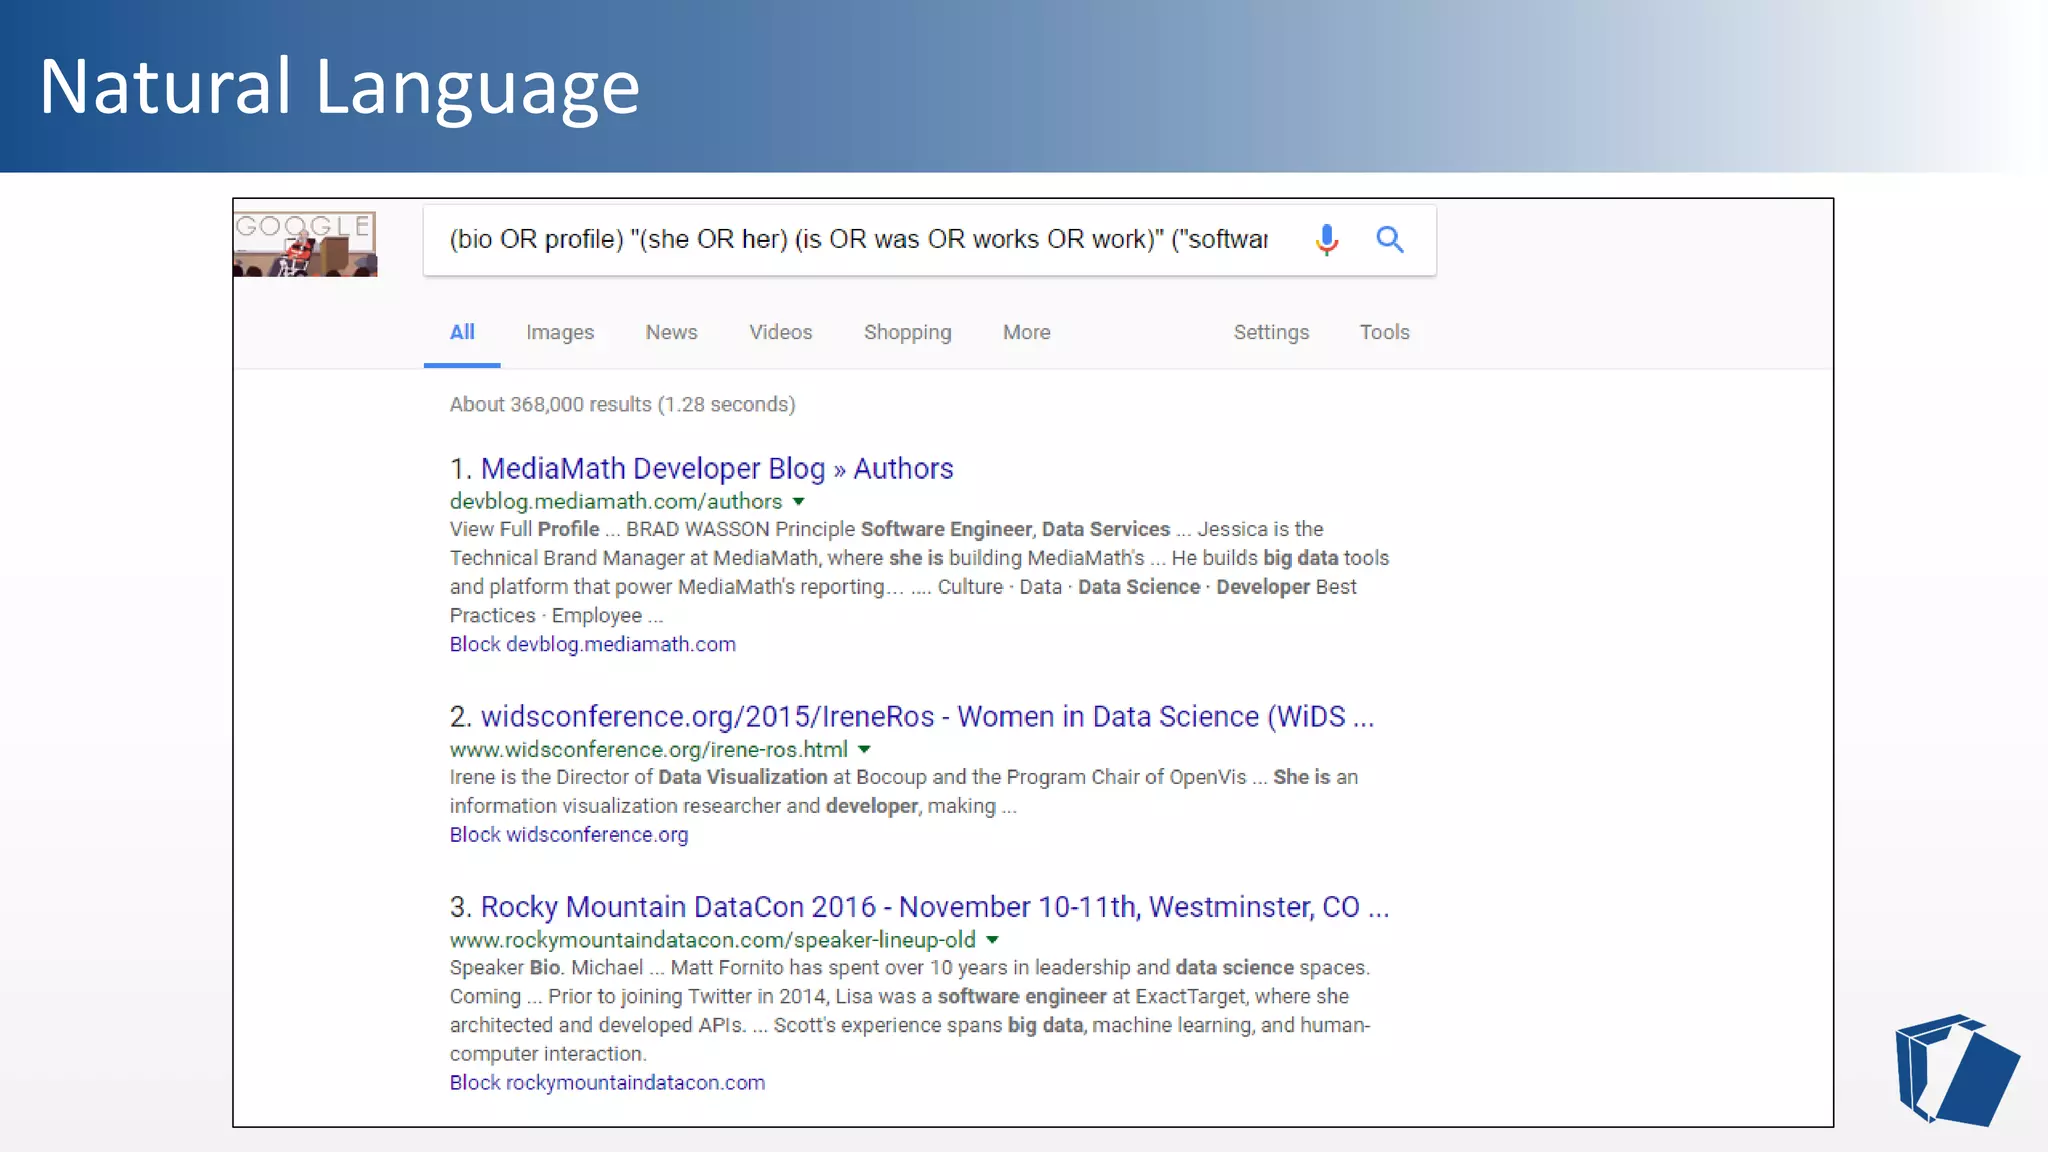Click the blue magnifier search icon
2048x1152 pixels.
pyautogui.click(x=1389, y=240)
